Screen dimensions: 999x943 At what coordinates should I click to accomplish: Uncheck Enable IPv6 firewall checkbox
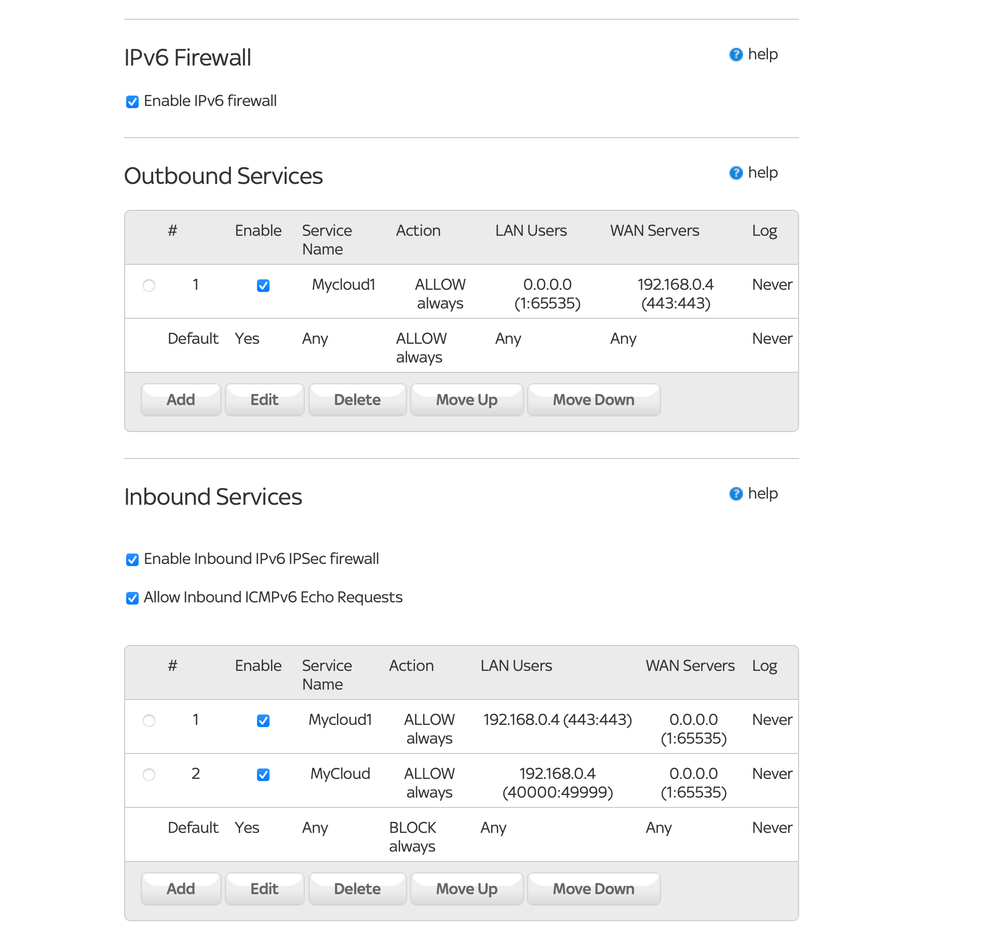pyautogui.click(x=132, y=102)
